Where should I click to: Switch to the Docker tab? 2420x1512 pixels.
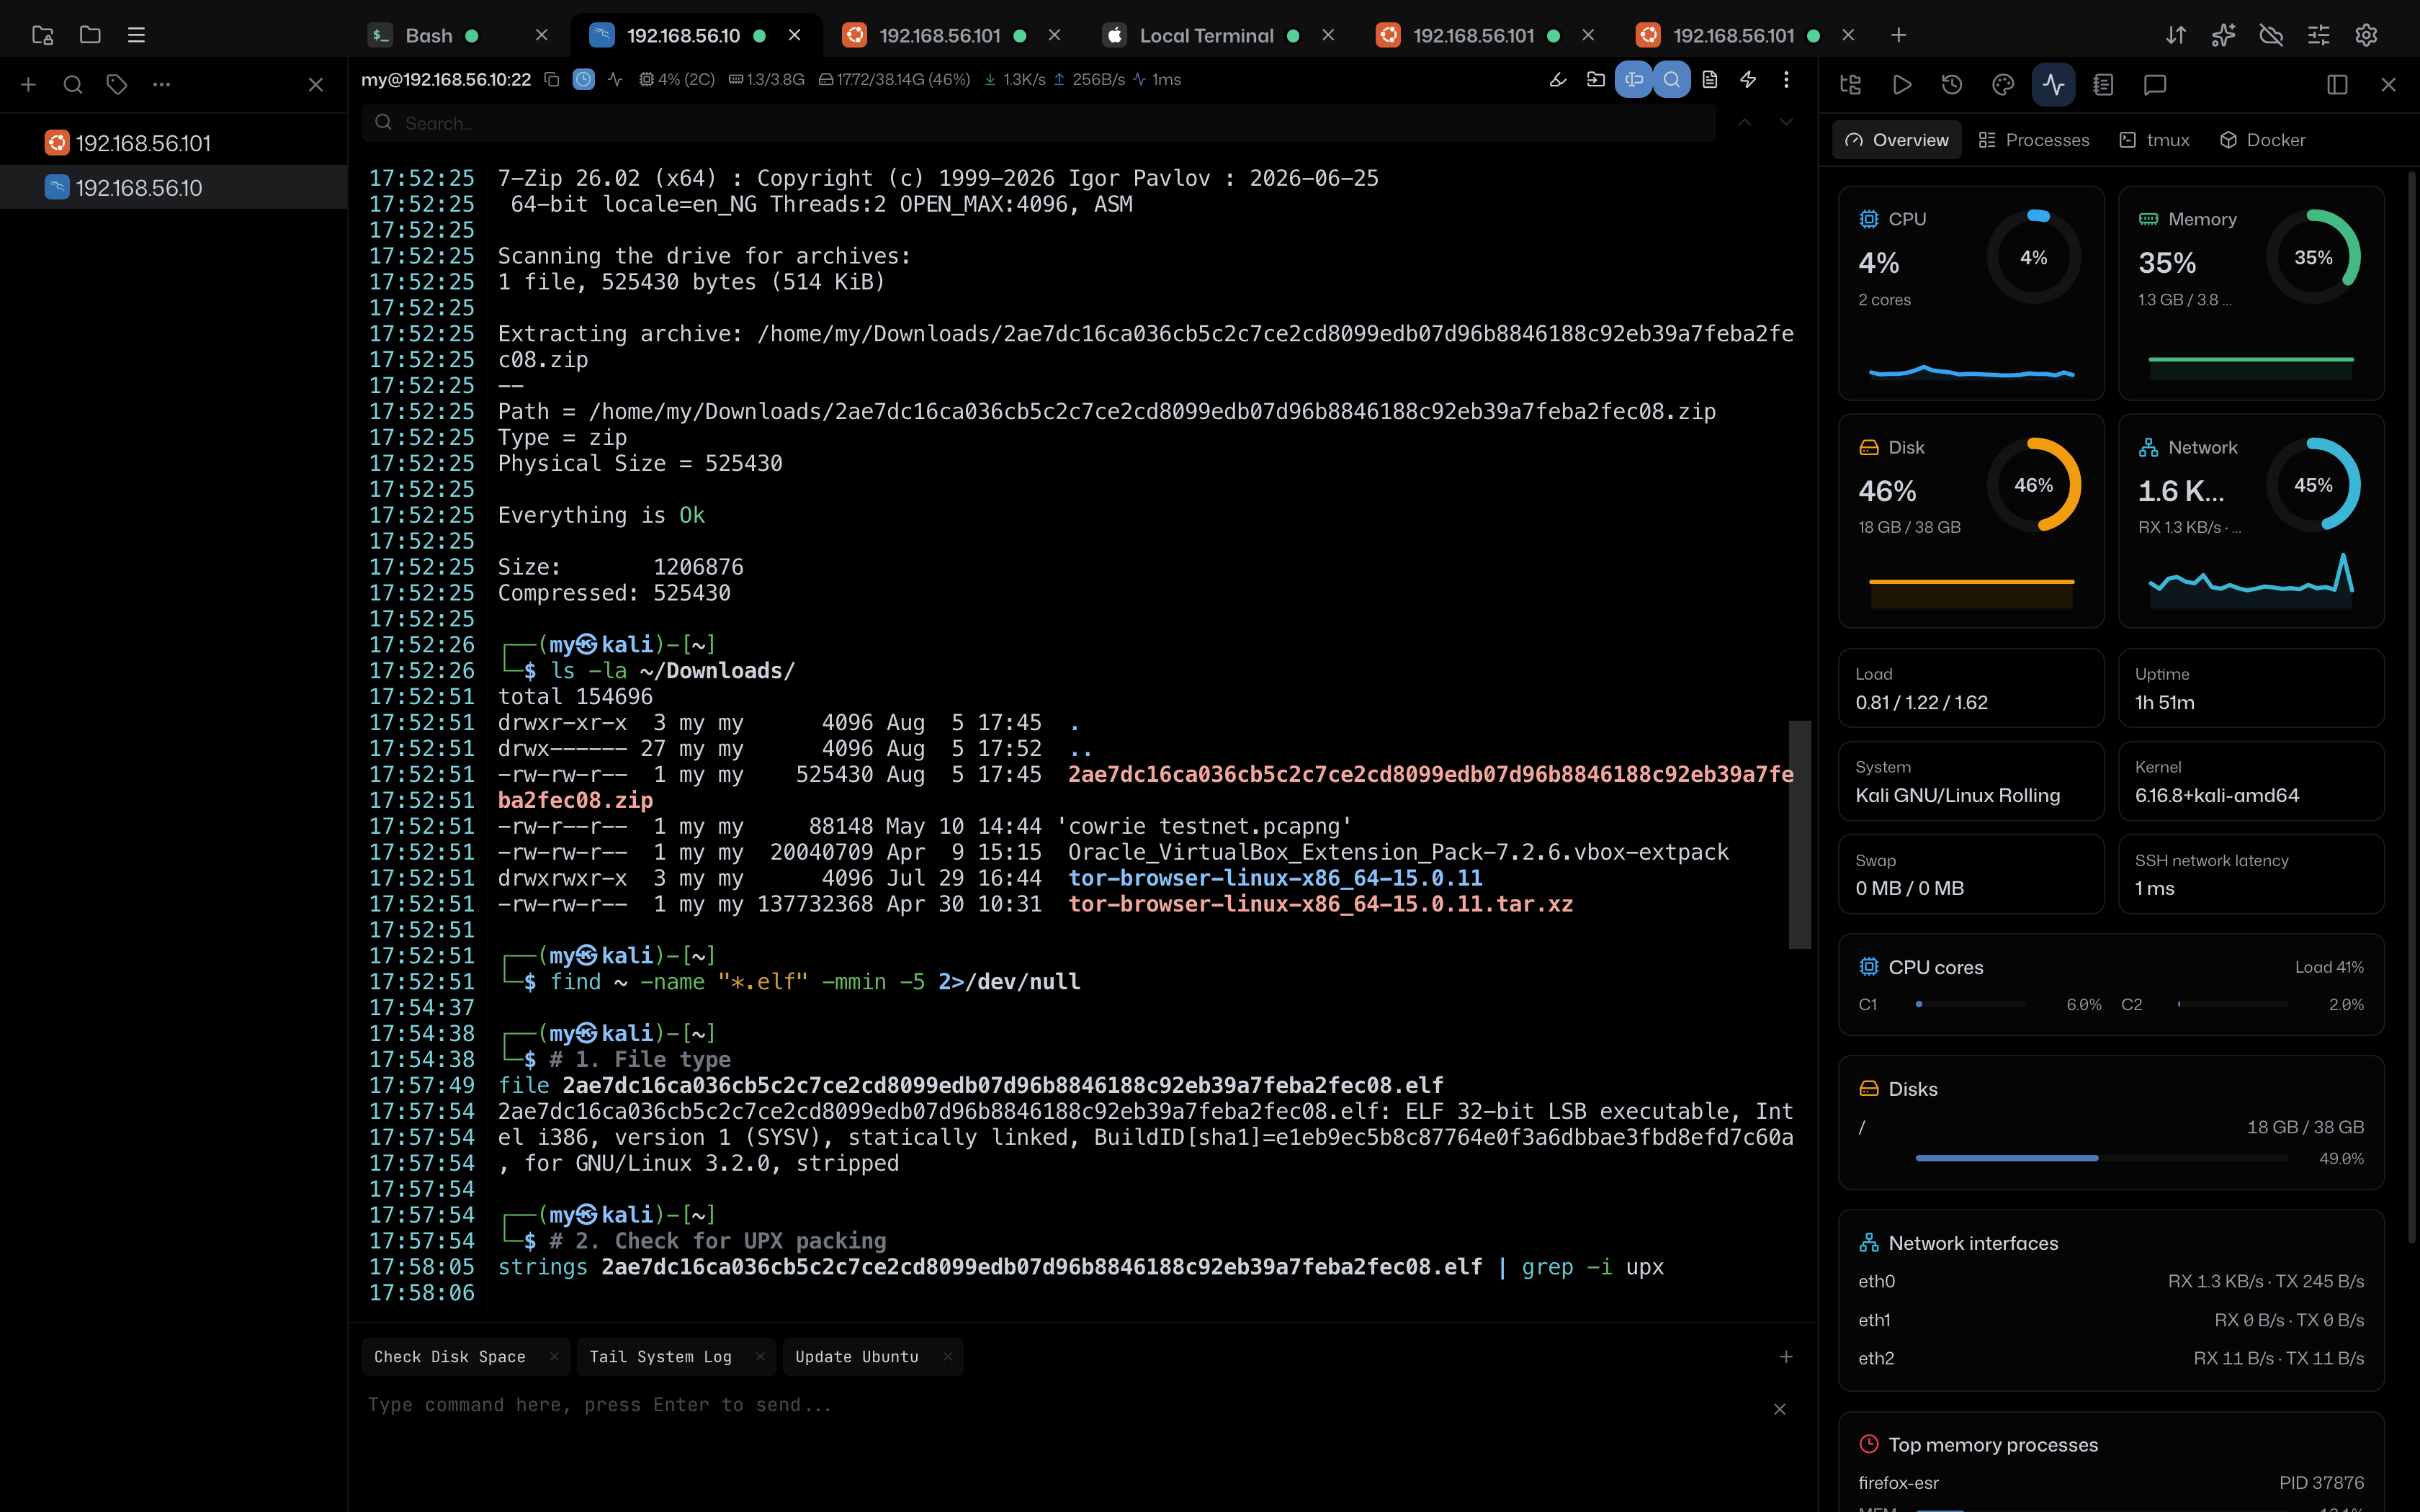tap(2262, 140)
